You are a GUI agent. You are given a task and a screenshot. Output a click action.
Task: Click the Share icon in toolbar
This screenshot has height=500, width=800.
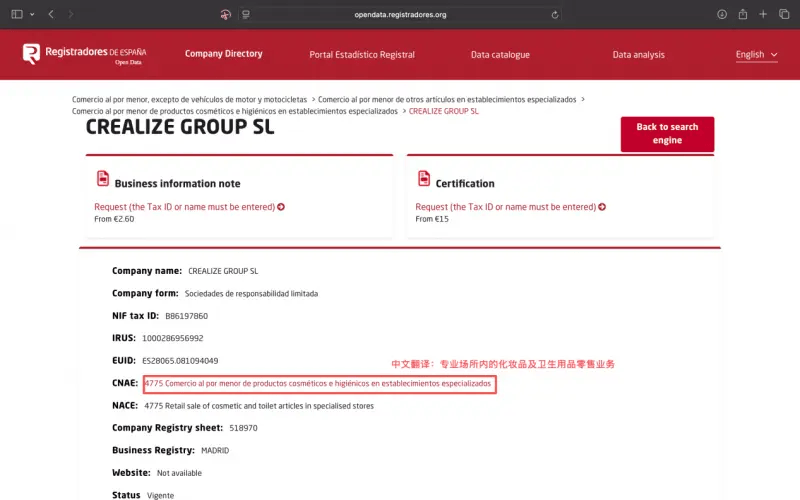(743, 14)
